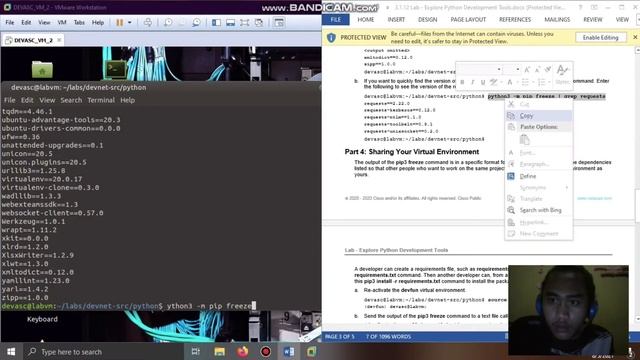640x360 pixels.
Task: Click the Enable Editing button
Action: (x=600, y=38)
